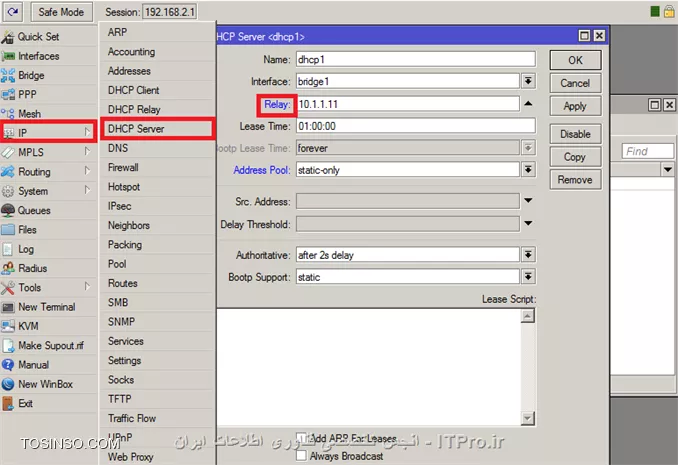Screen dimensions: 678x465
Task: Click the Radius icon
Action: click(x=8, y=268)
